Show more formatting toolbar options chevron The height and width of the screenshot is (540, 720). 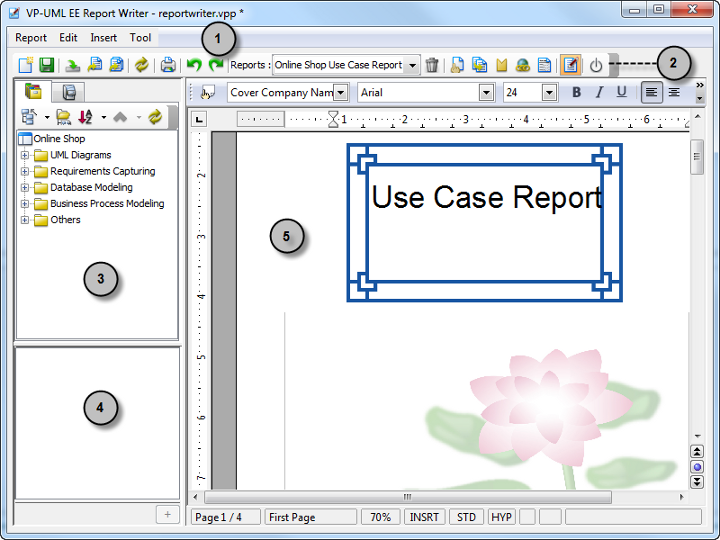(x=700, y=85)
